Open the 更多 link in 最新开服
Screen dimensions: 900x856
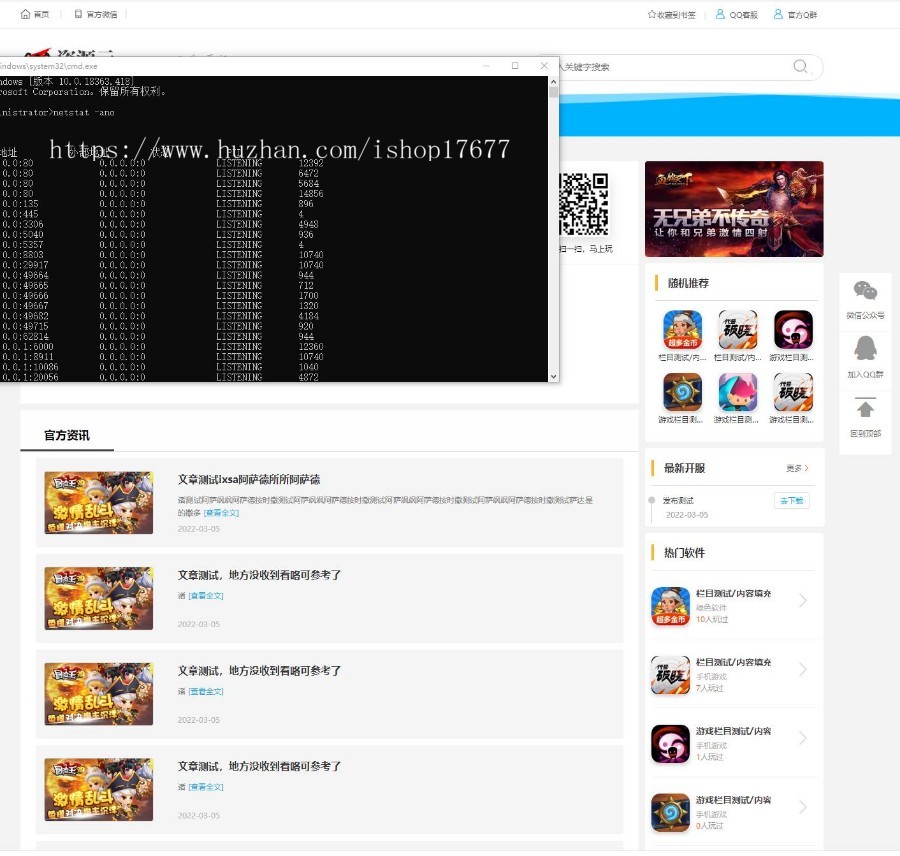click(x=797, y=468)
